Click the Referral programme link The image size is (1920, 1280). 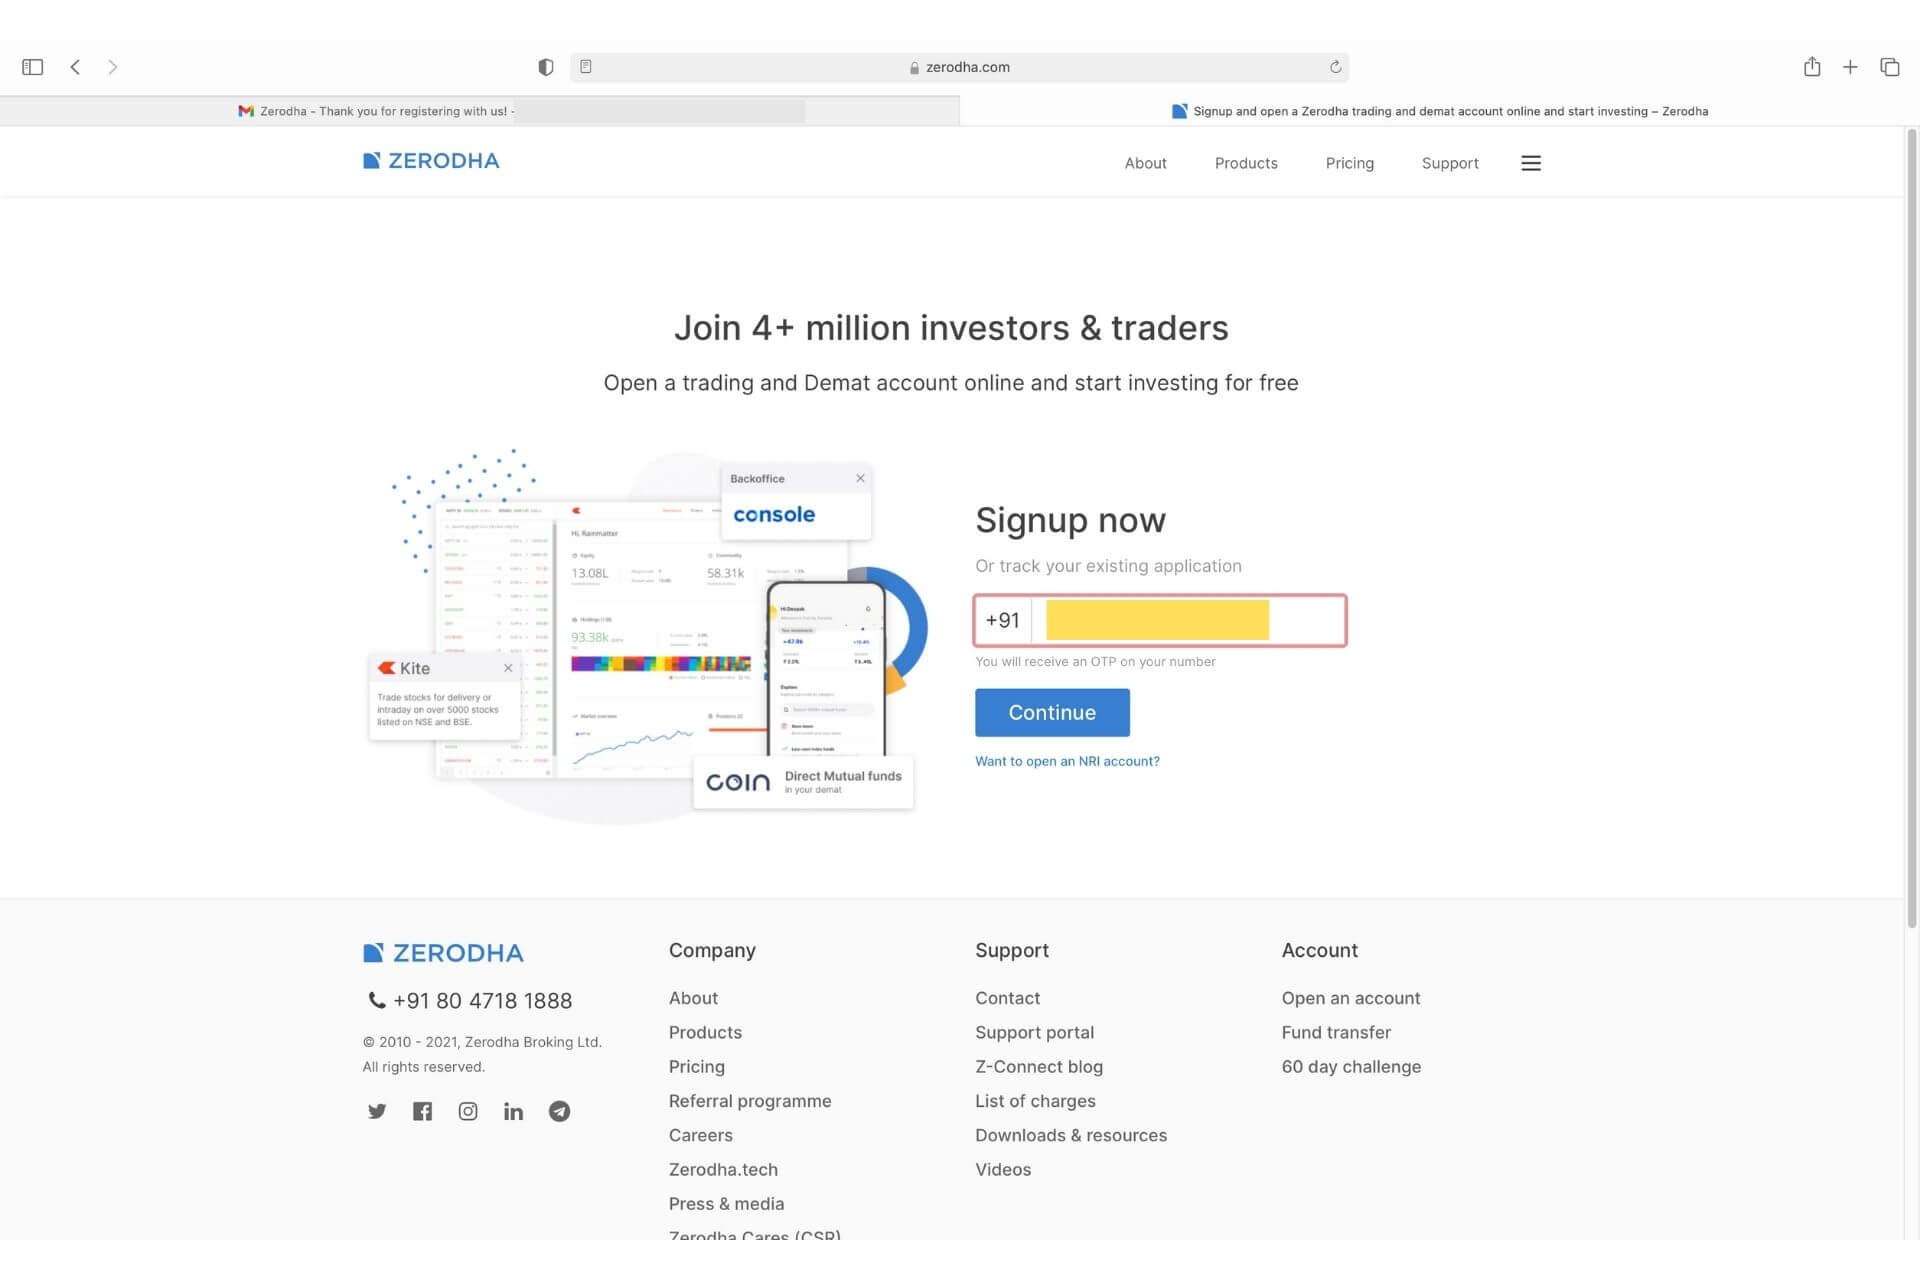pos(750,1100)
